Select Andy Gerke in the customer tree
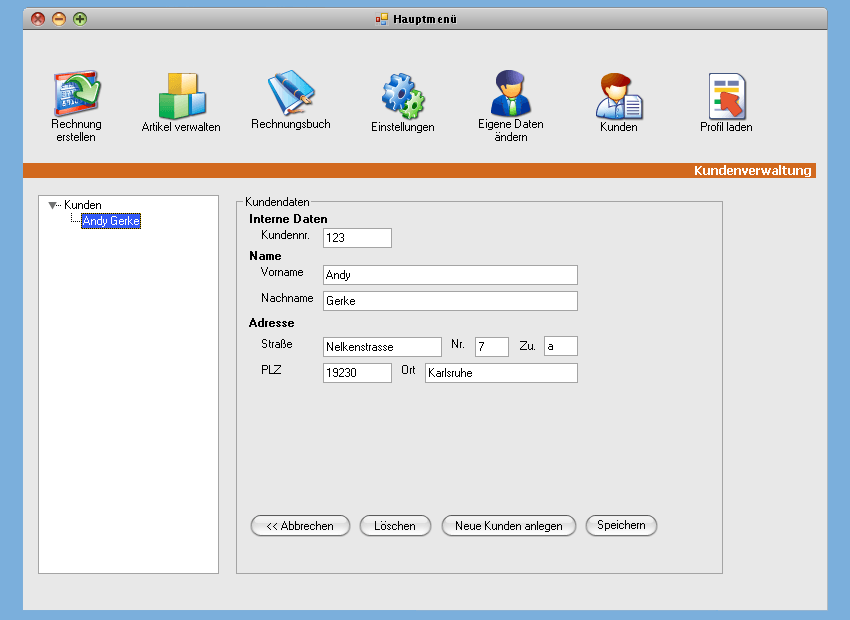Image resolution: width=850 pixels, height=620 pixels. (x=111, y=221)
